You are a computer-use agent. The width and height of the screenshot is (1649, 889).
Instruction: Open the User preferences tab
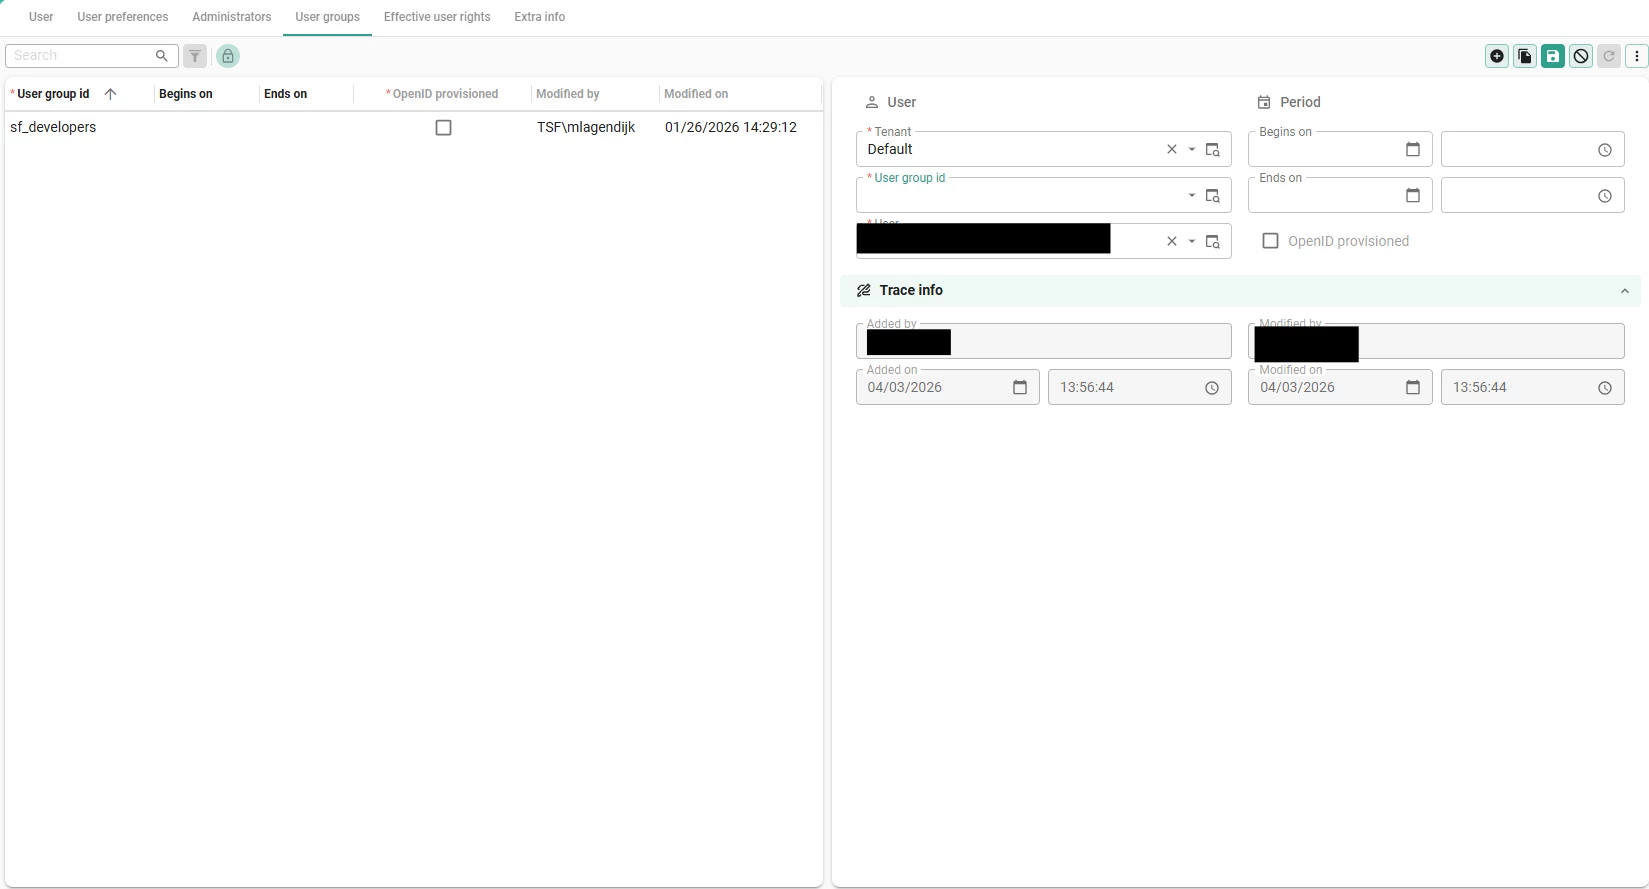pos(123,17)
